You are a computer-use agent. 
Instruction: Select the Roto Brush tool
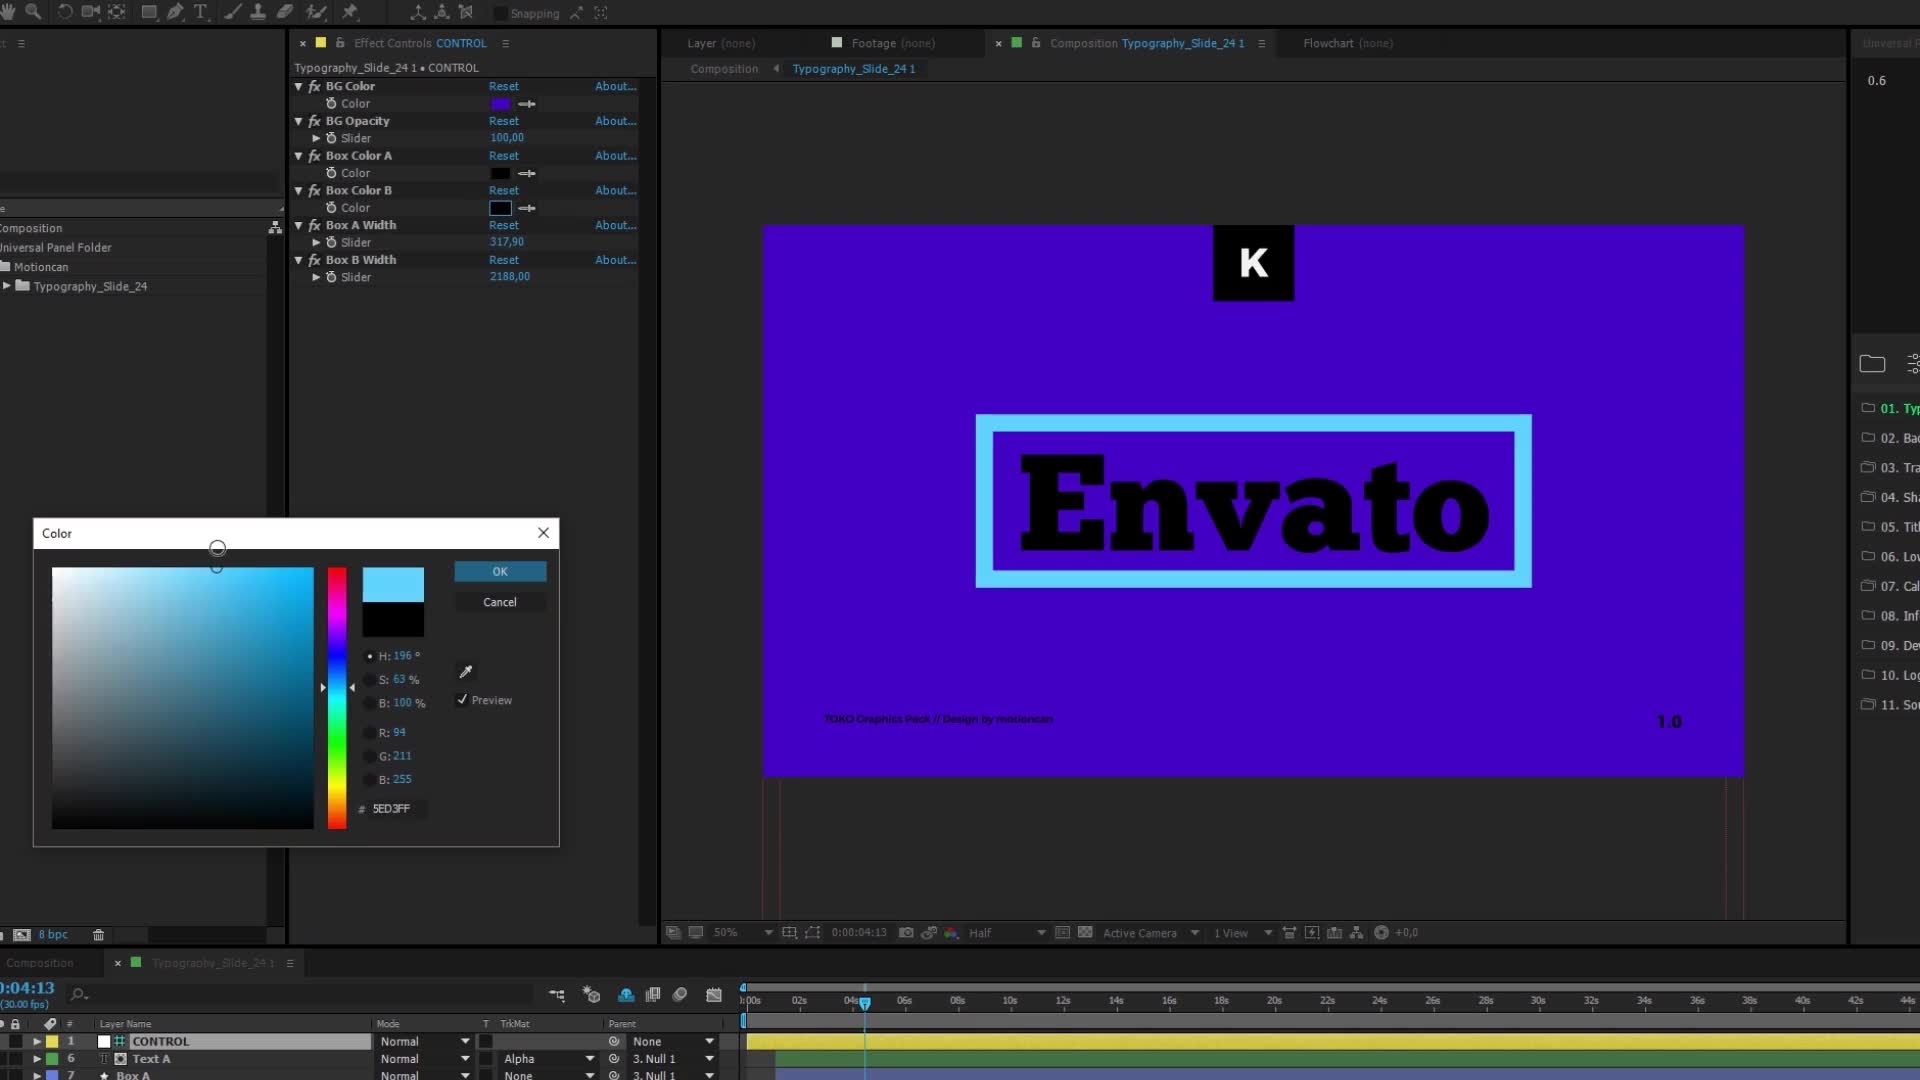tap(317, 12)
